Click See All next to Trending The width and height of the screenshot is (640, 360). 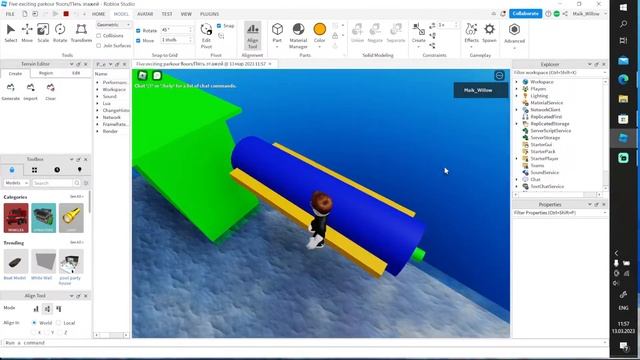point(76,242)
